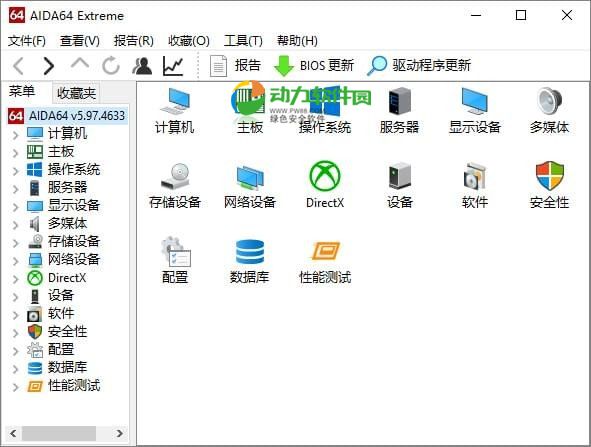Click the 报告 report toolbar button
Viewport: 591px width, 447px height.
coord(235,66)
